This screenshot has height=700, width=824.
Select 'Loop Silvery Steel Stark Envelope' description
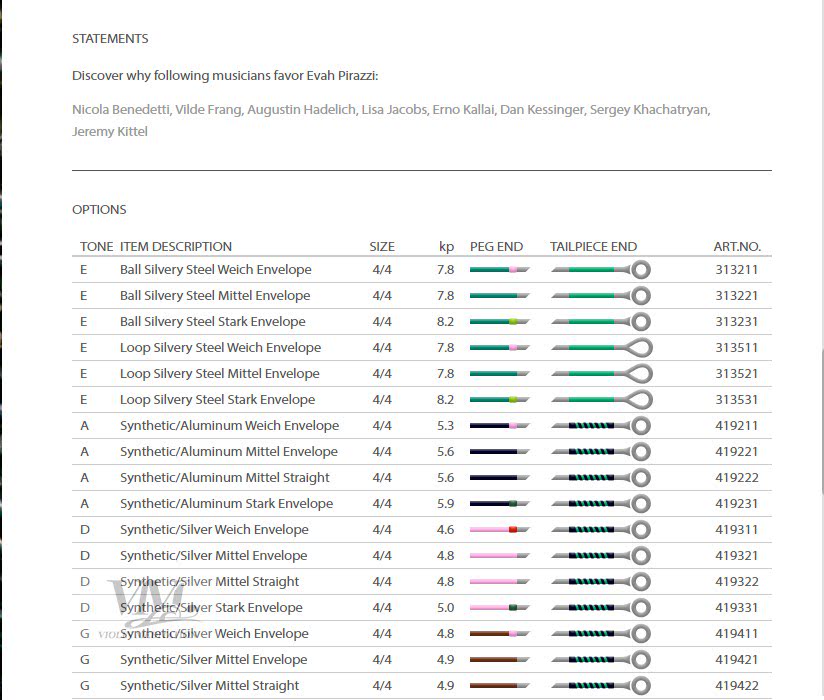[x=218, y=399]
